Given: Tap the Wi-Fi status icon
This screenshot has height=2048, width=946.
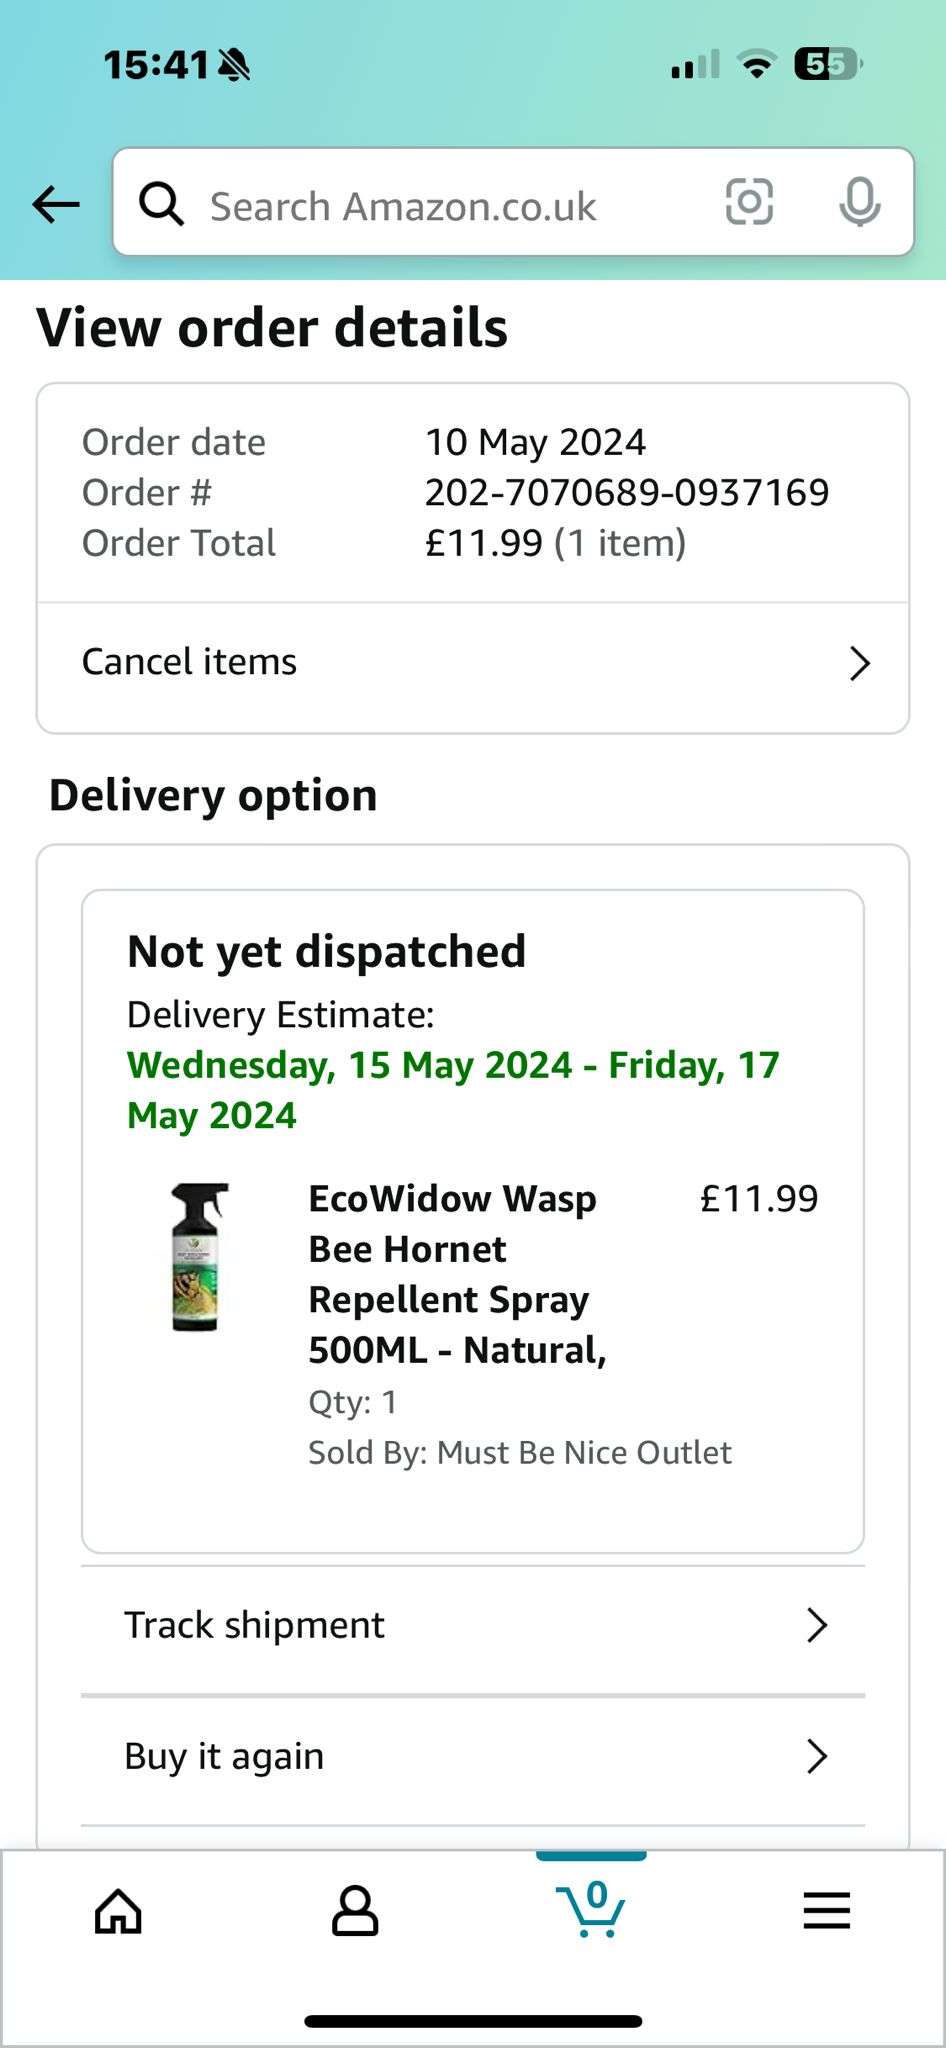Looking at the screenshot, I should (x=757, y=65).
